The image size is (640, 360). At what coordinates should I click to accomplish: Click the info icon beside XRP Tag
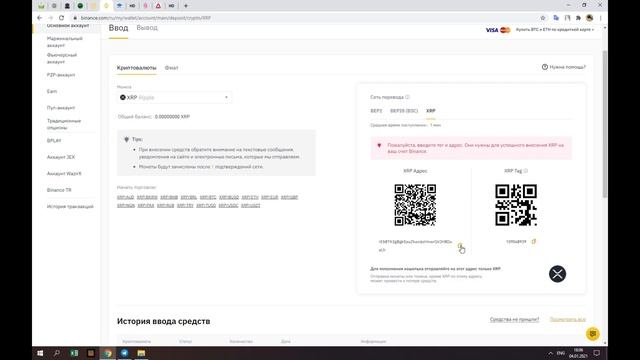coord(526,171)
